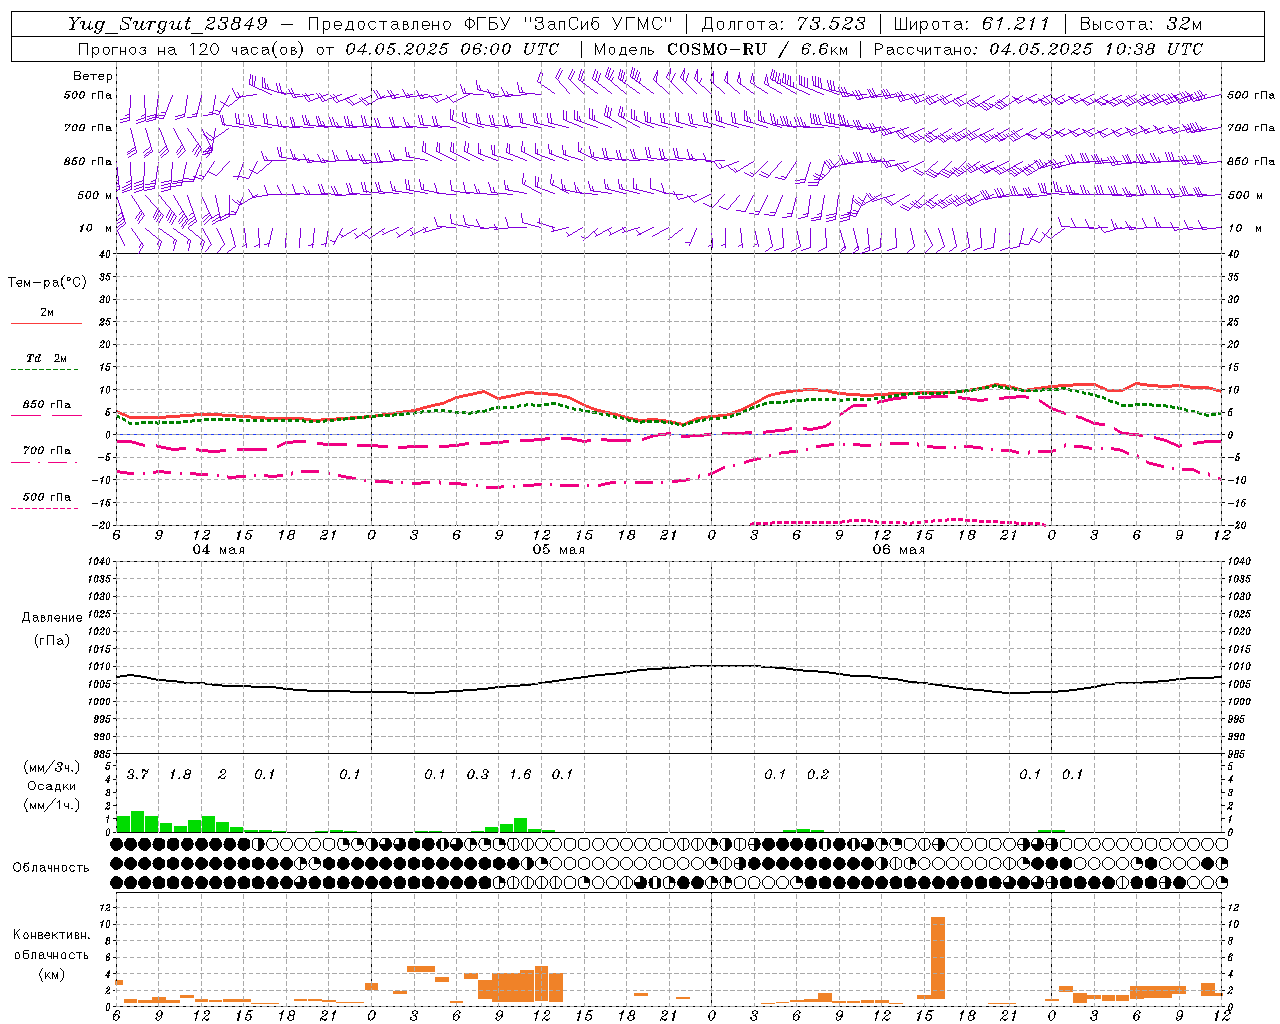The width and height of the screenshot is (1280, 1024).
Task: Click the "700 гПа" temperature legend entry
Action: pyautogui.click(x=47, y=450)
